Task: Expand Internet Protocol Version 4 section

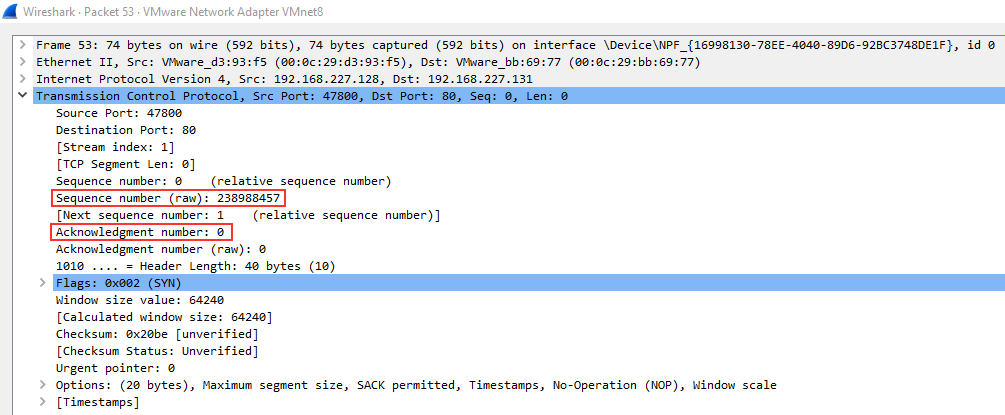Action: point(22,79)
